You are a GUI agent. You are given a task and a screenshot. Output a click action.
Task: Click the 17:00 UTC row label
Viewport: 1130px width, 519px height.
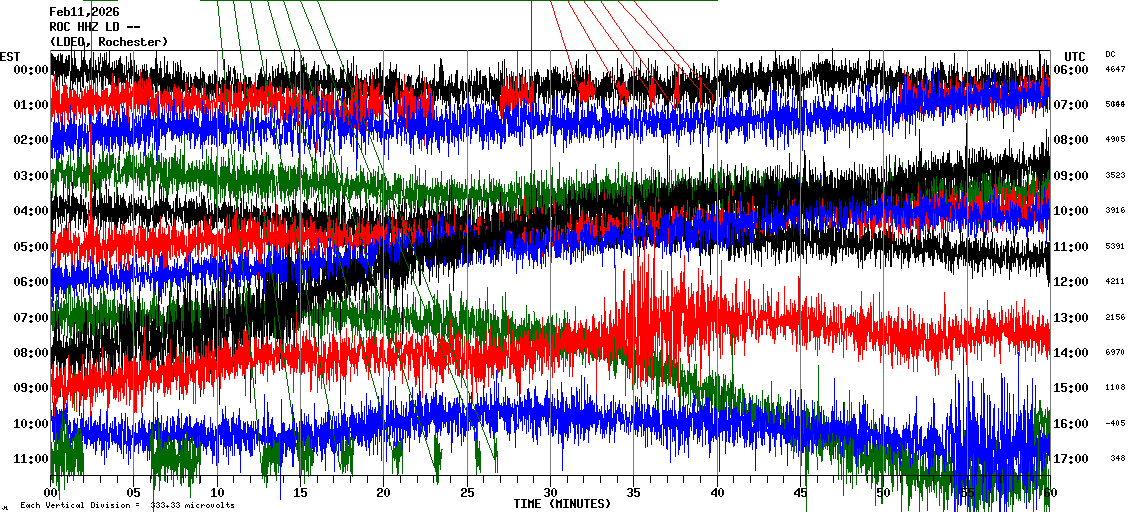coord(1071,459)
